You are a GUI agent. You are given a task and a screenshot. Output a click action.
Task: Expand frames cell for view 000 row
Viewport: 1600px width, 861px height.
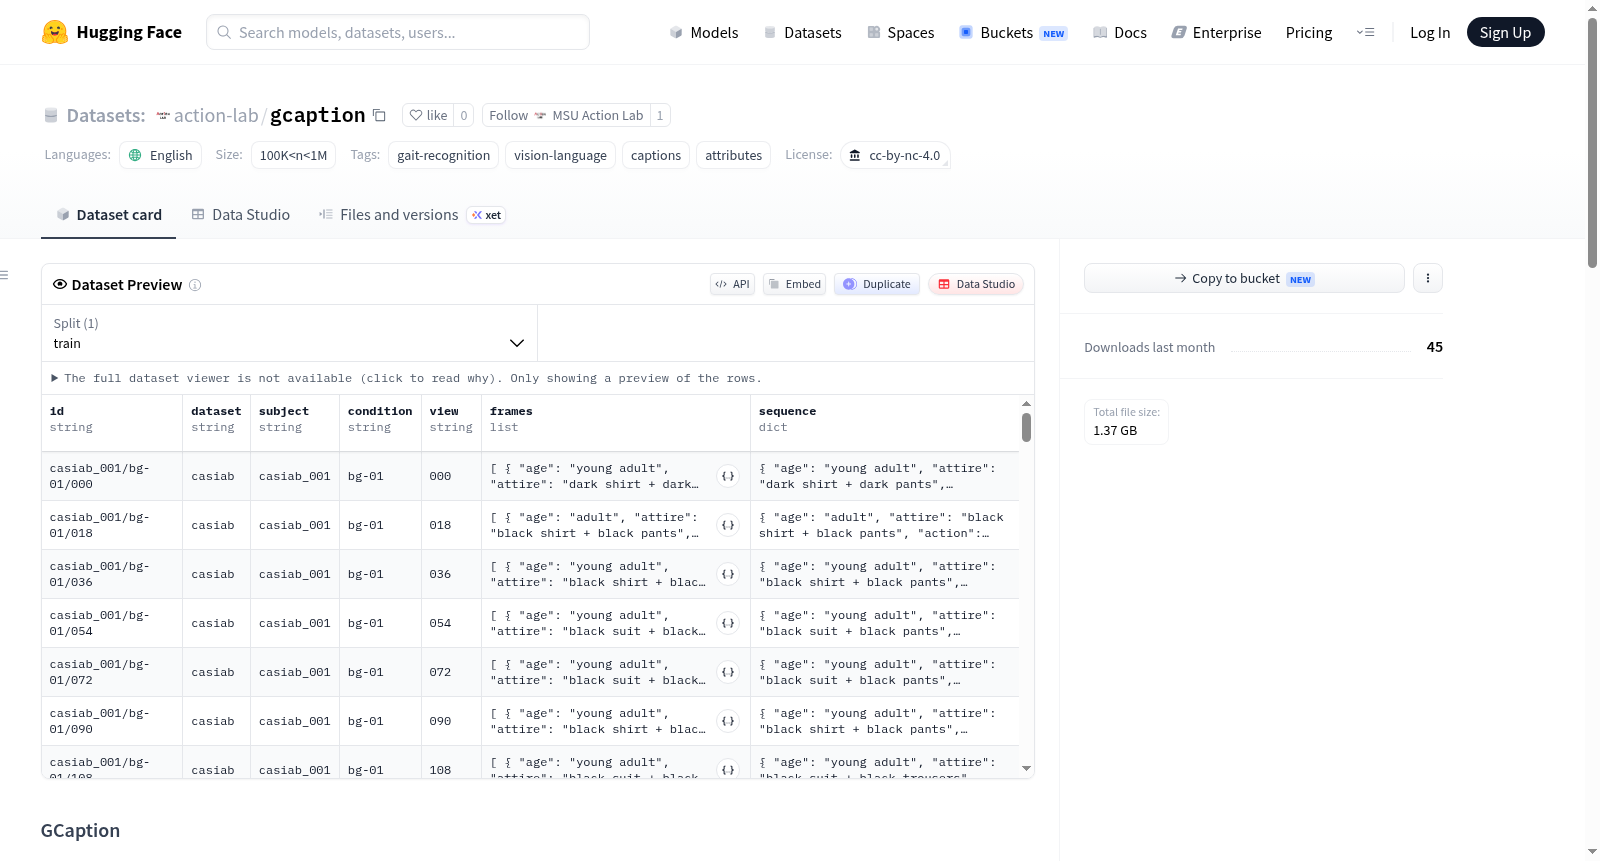(x=728, y=476)
